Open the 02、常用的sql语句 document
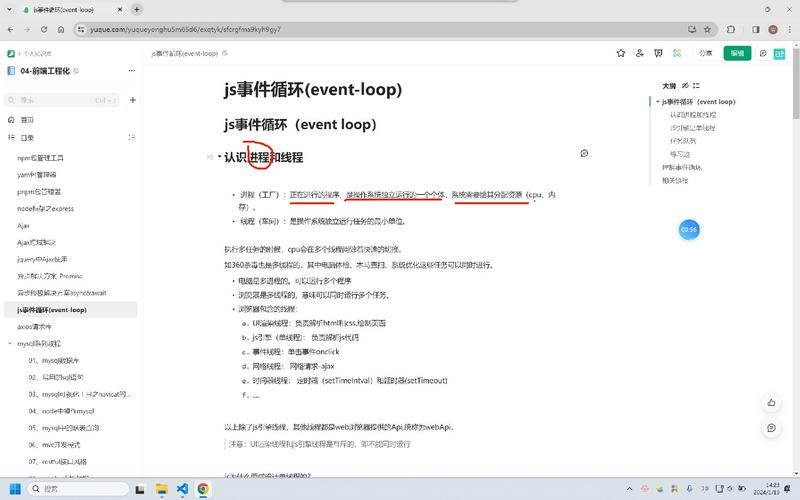This screenshot has width=800, height=500. [56, 377]
